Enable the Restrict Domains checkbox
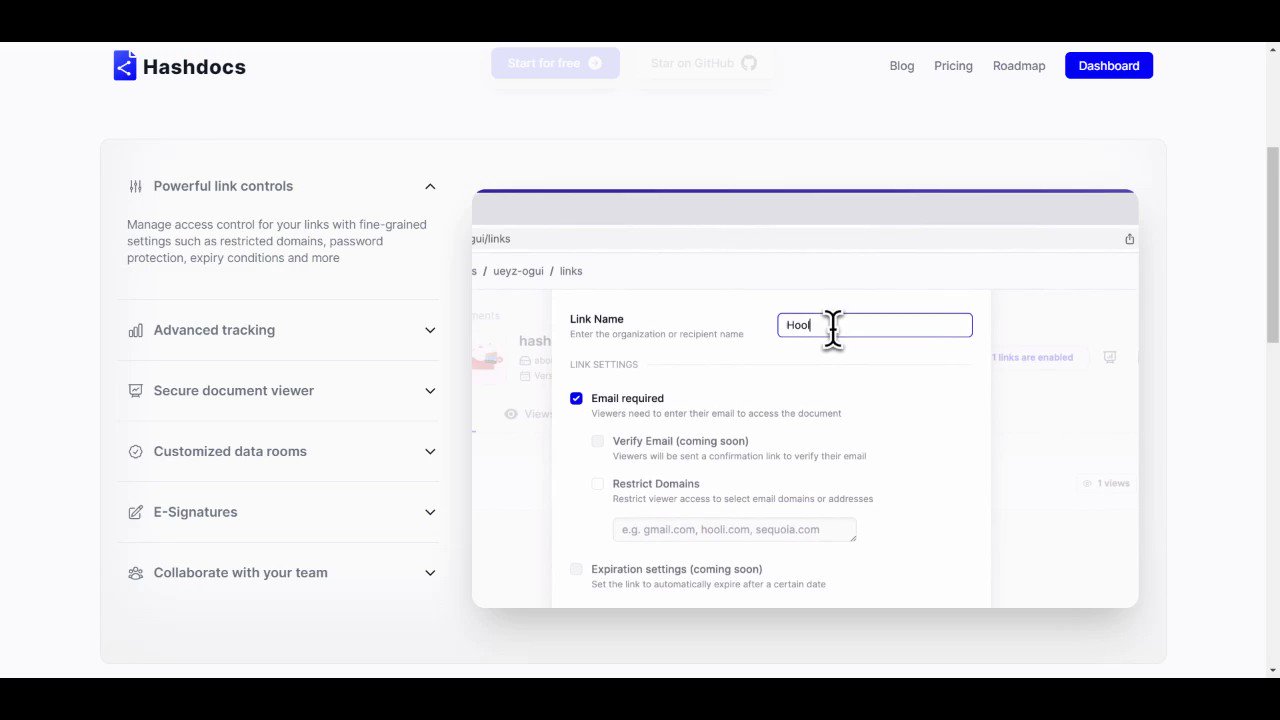Screen dimensions: 1280x720 (x=597, y=484)
